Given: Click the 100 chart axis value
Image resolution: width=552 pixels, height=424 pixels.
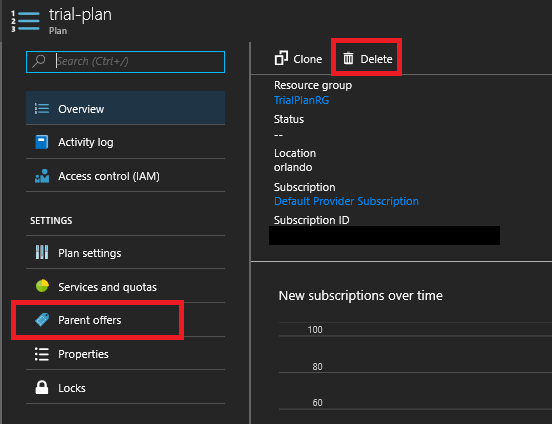Looking at the screenshot, I should point(315,330).
